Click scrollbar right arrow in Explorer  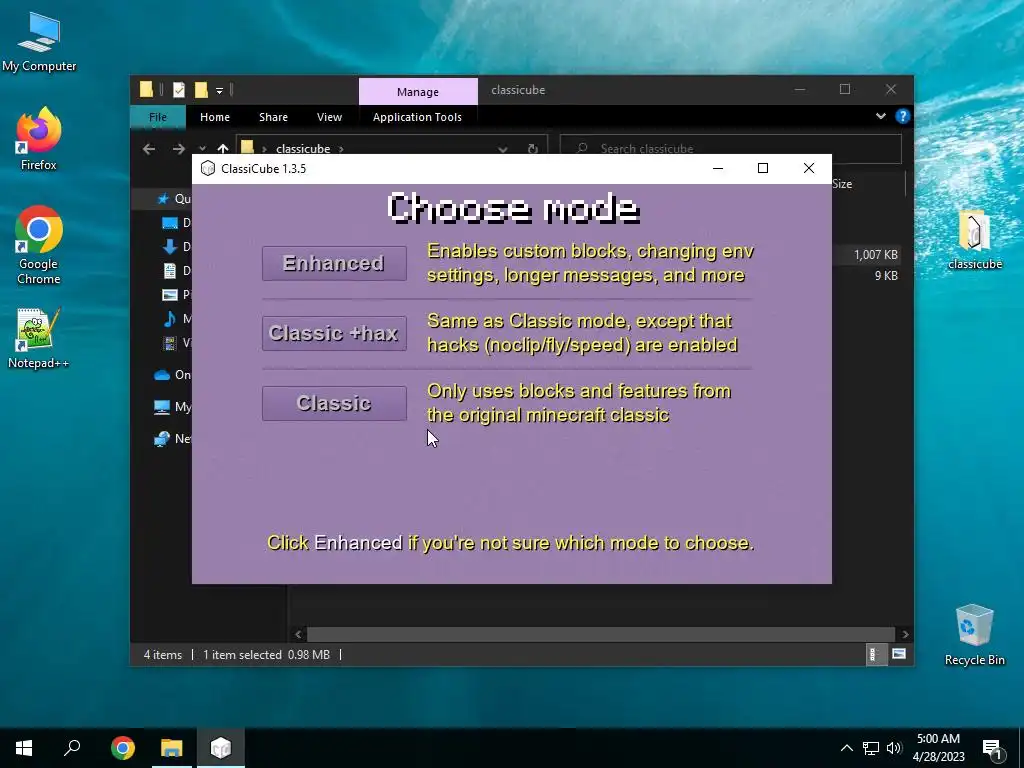(x=905, y=634)
